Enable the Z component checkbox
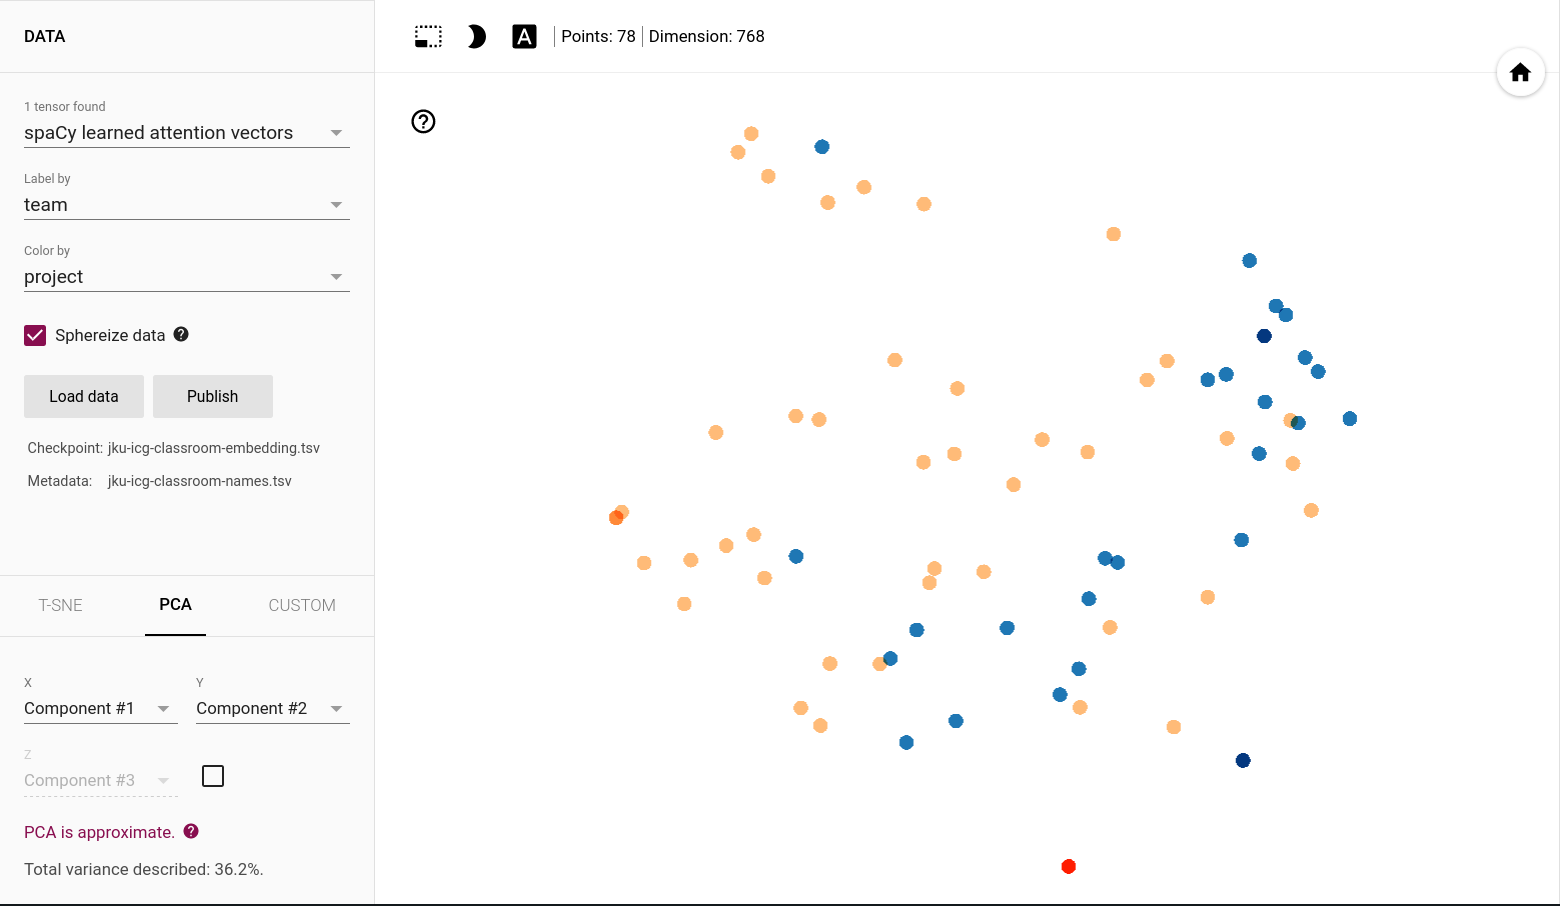Image resolution: width=1560 pixels, height=906 pixels. tap(213, 776)
